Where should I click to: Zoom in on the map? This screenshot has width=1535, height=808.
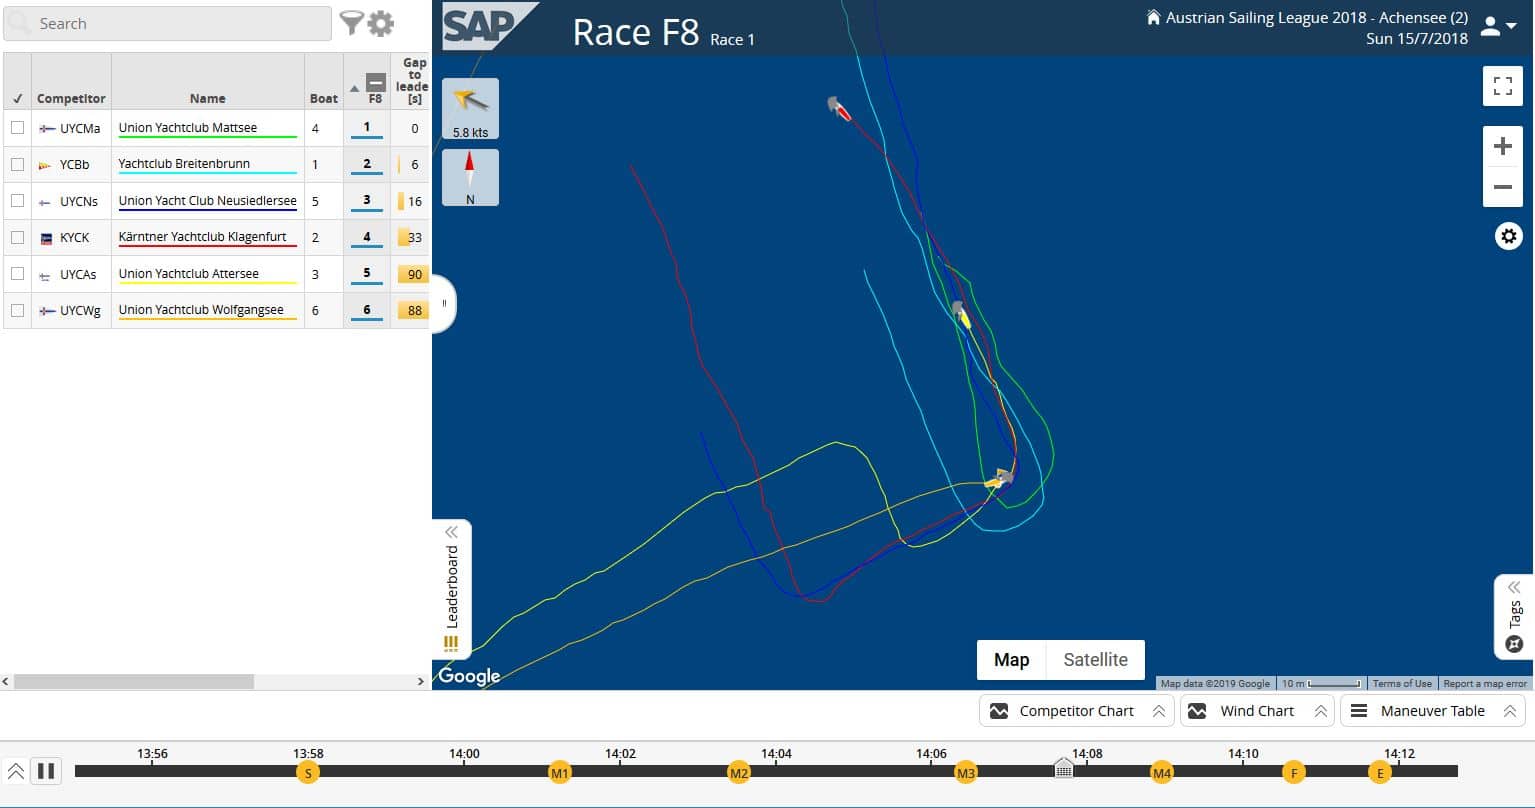tap(1502, 147)
